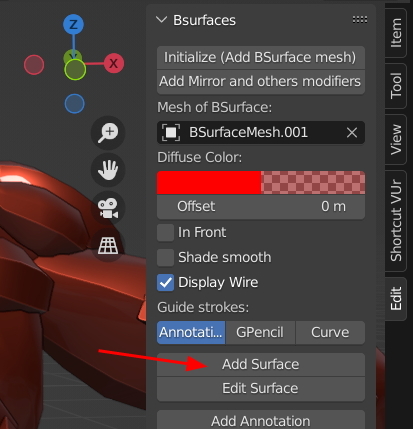Viewport: 413px width, 429px height.
Task: Click the Diffuse Color: label
Action: [200, 157]
